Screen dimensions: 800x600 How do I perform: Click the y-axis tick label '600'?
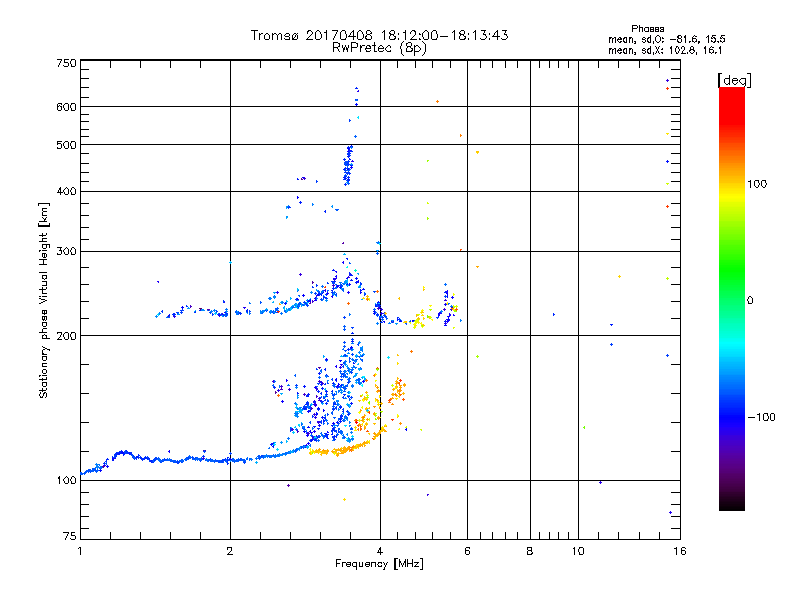coord(66,107)
